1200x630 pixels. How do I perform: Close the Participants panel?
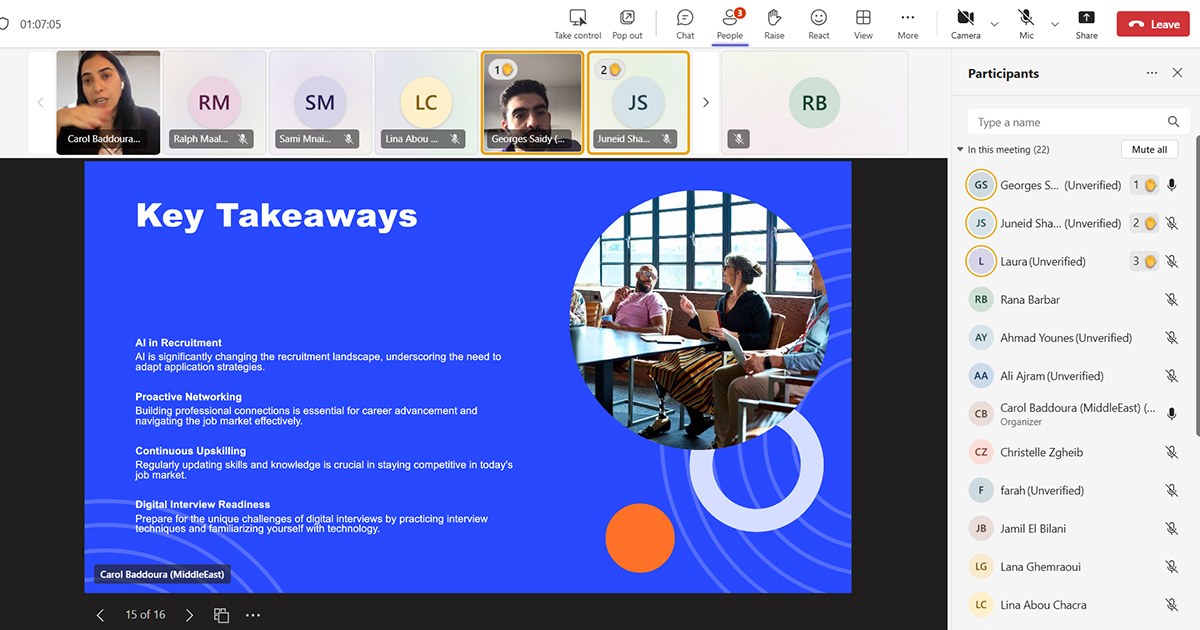1178,73
